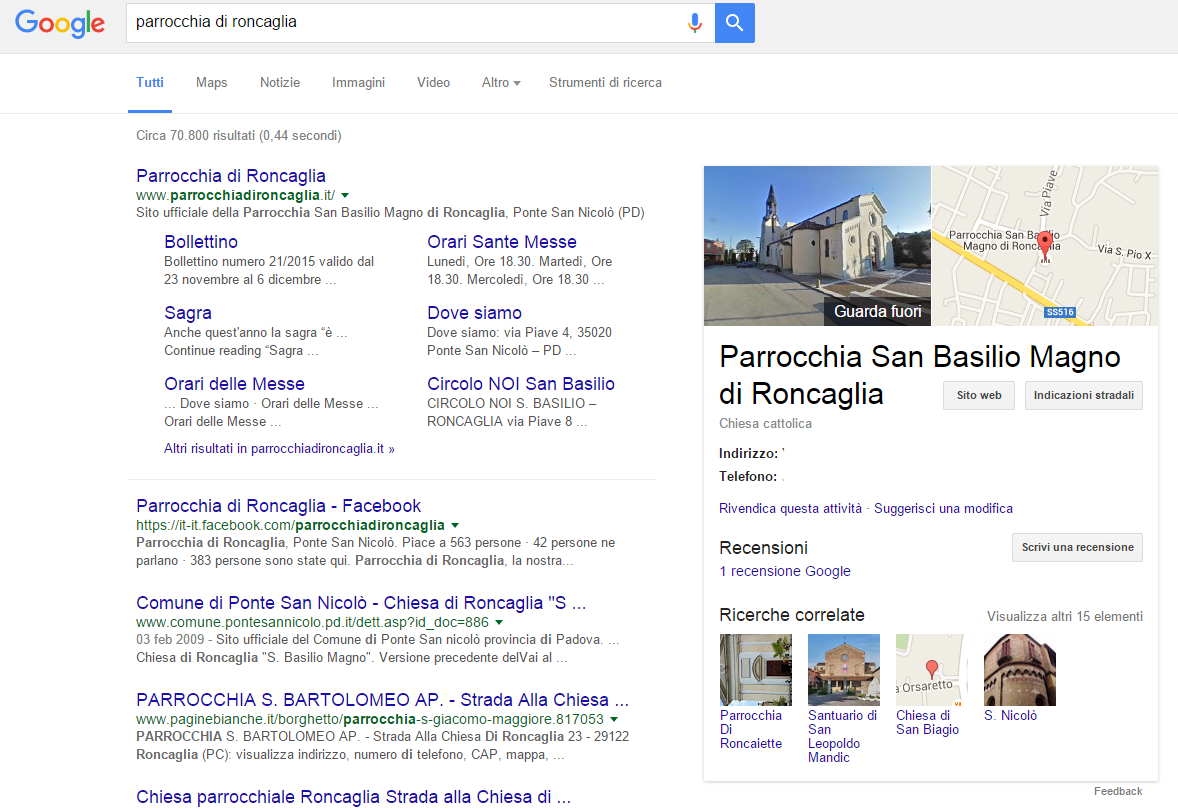Click the Chiesa di San Biagio map thumbnail
Viewport: 1178px width, 810px height.
(x=932, y=670)
